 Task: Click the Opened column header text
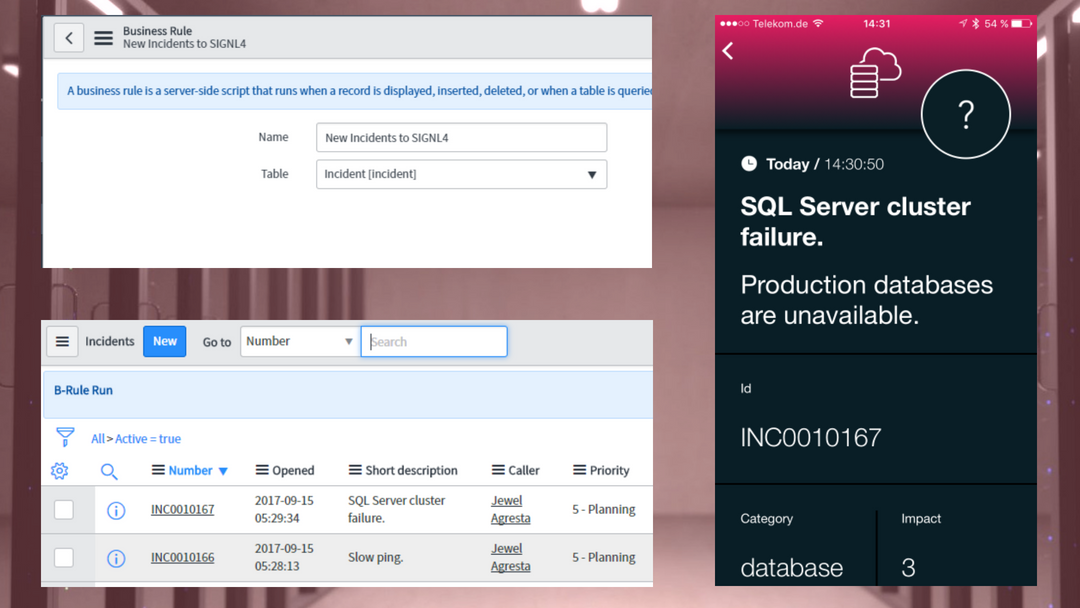click(x=293, y=470)
